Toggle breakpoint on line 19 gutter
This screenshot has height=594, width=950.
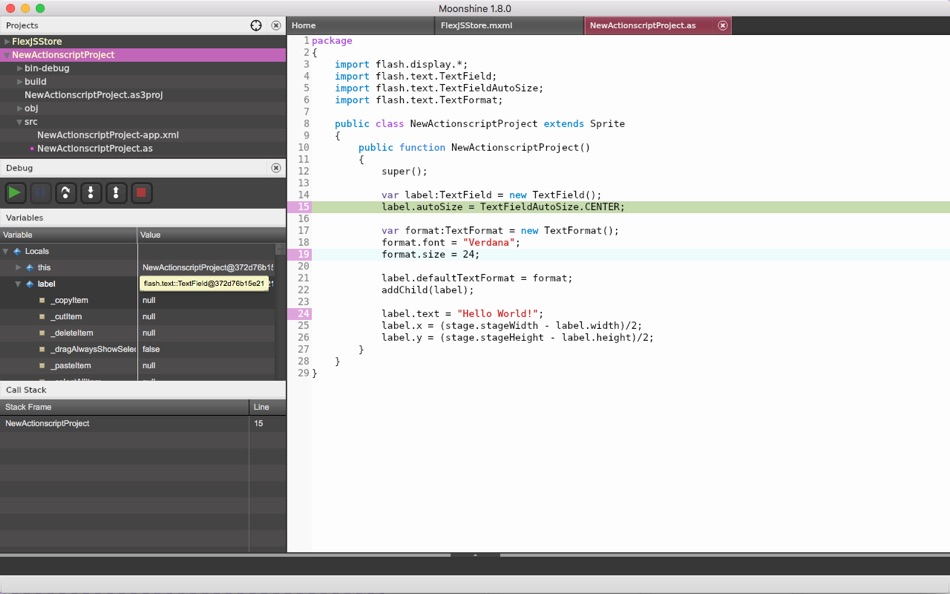(300, 254)
